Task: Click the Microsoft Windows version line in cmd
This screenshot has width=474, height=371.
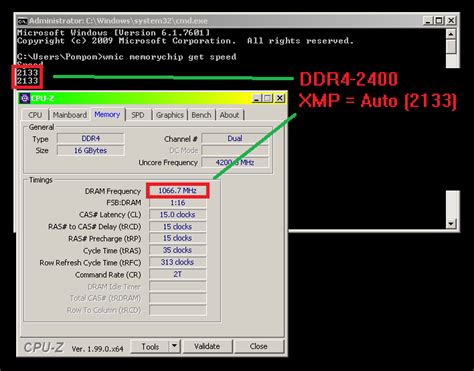Action: point(113,33)
